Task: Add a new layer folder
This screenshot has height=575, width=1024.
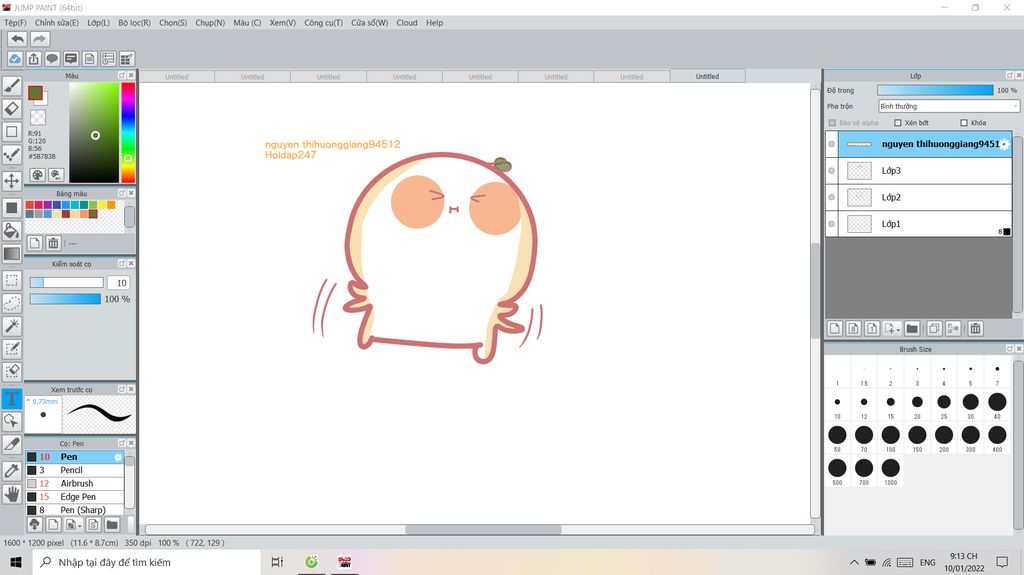Action: (x=912, y=329)
